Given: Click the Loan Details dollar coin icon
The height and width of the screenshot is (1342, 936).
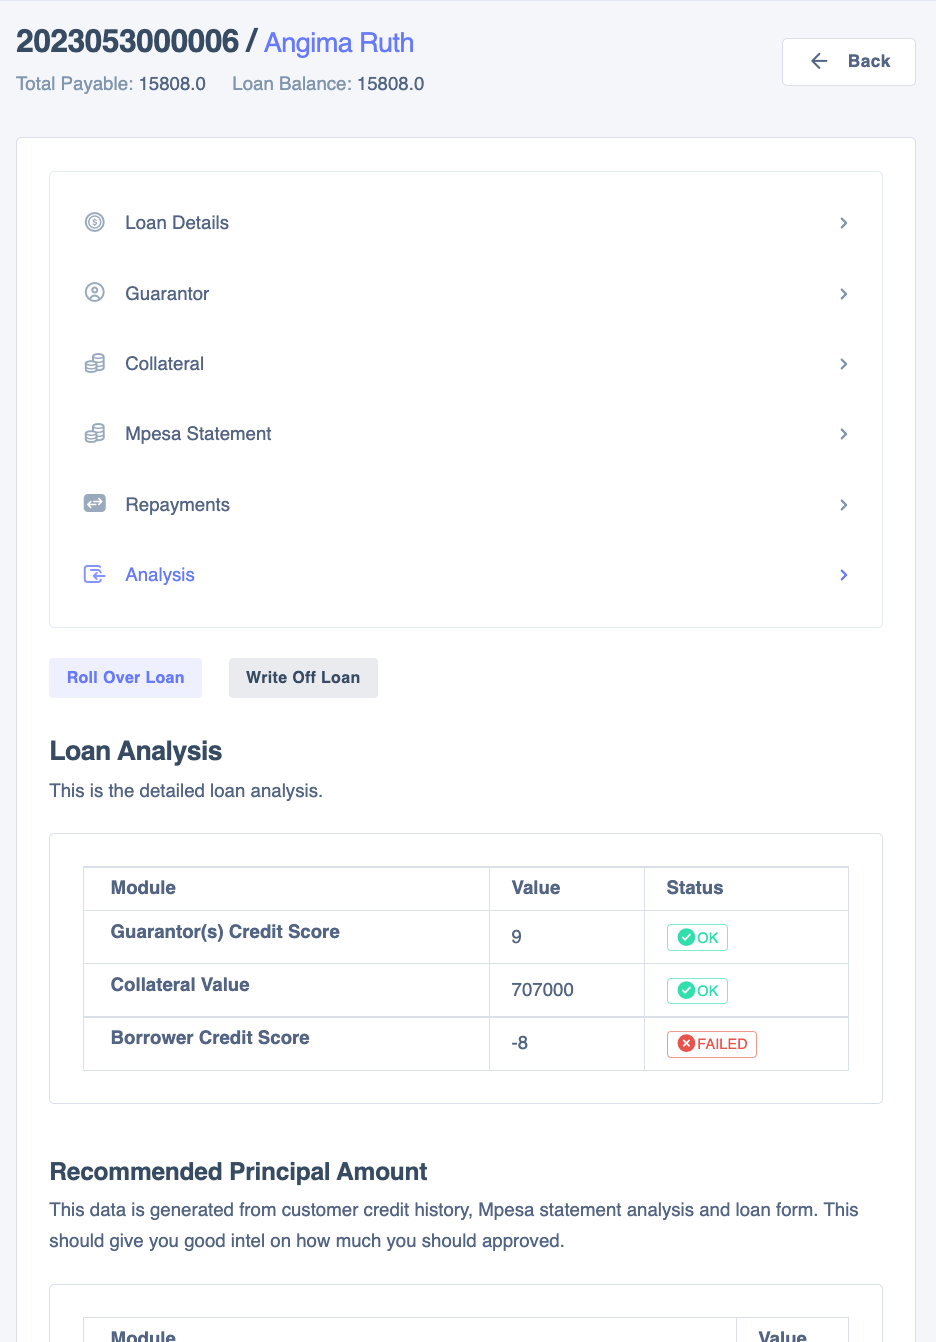Looking at the screenshot, I should 95,222.
